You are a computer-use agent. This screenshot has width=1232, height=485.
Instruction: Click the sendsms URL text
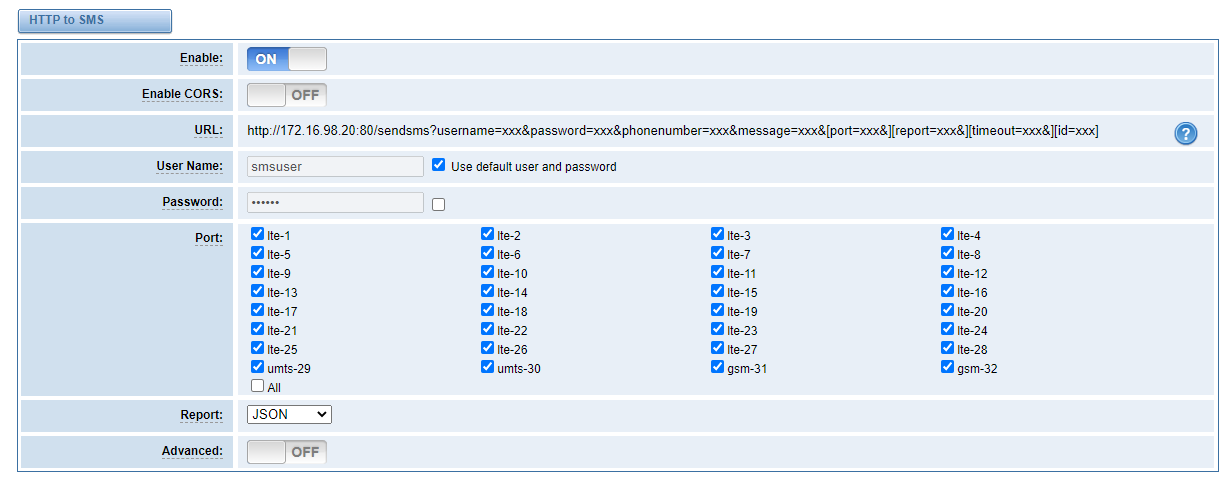[x=673, y=131]
